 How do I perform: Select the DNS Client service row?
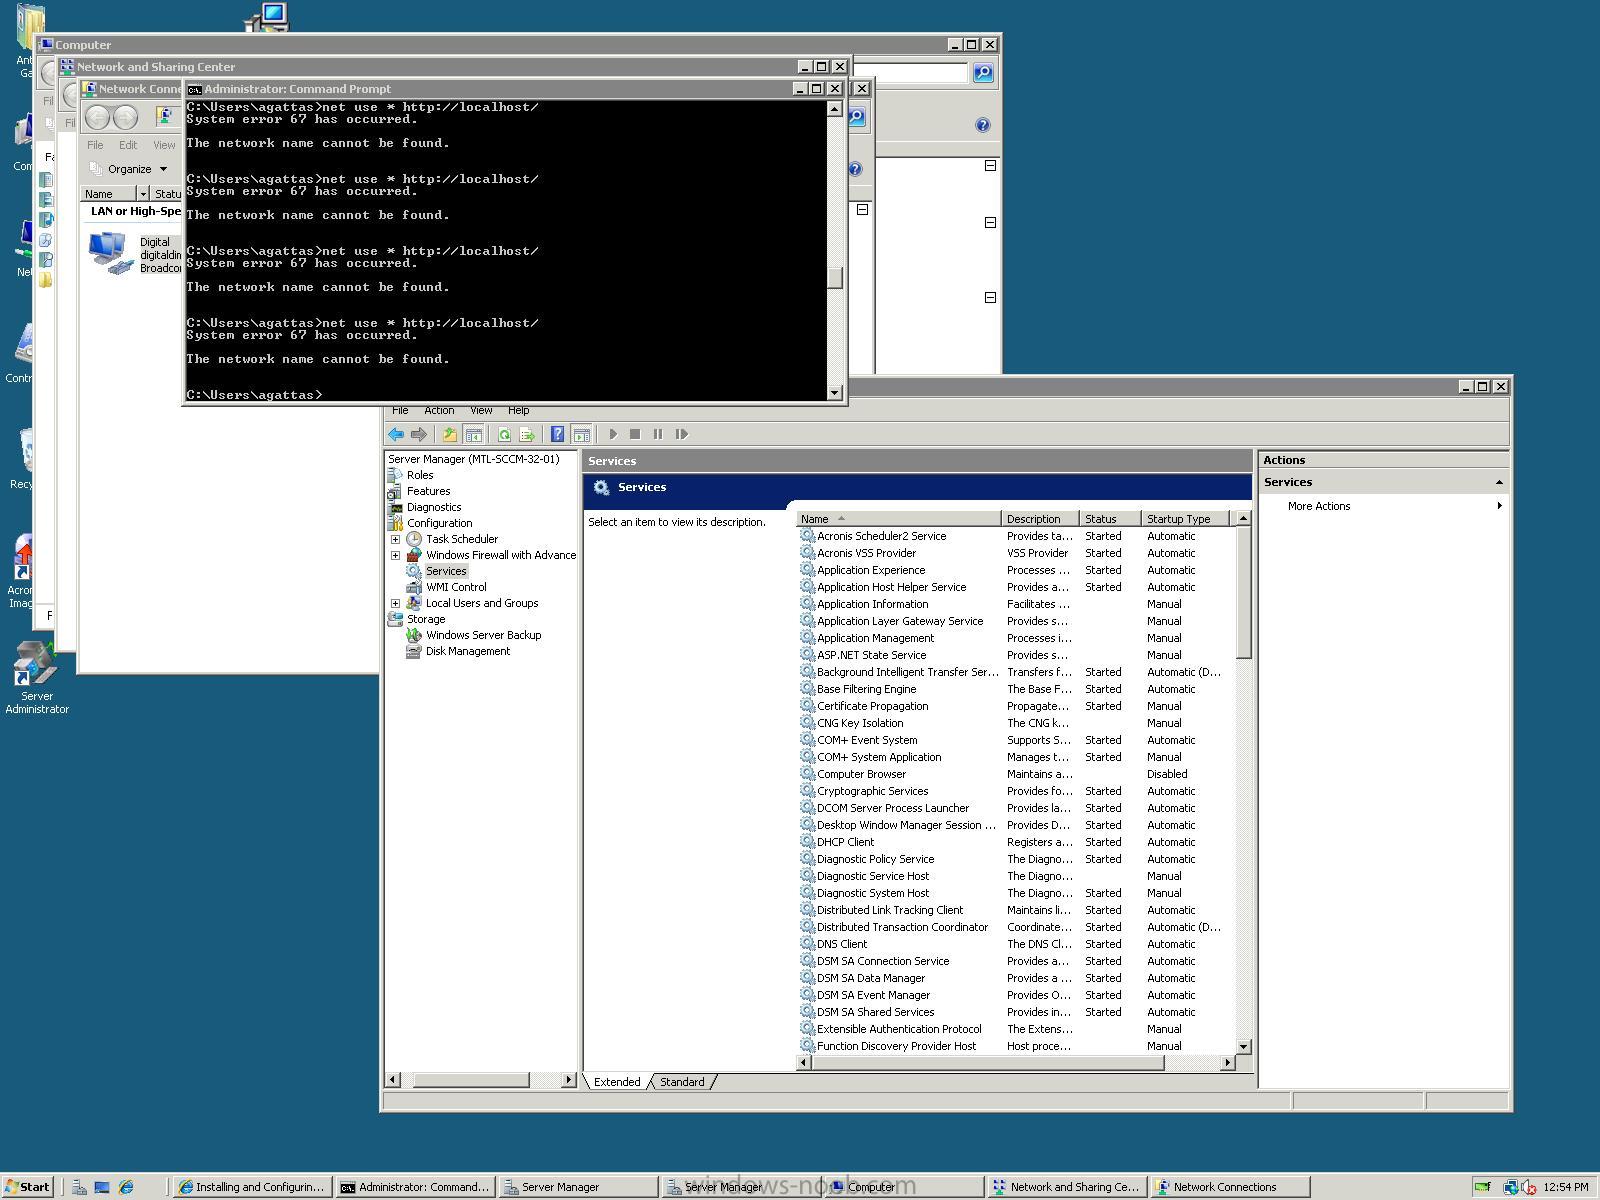[x=842, y=944]
